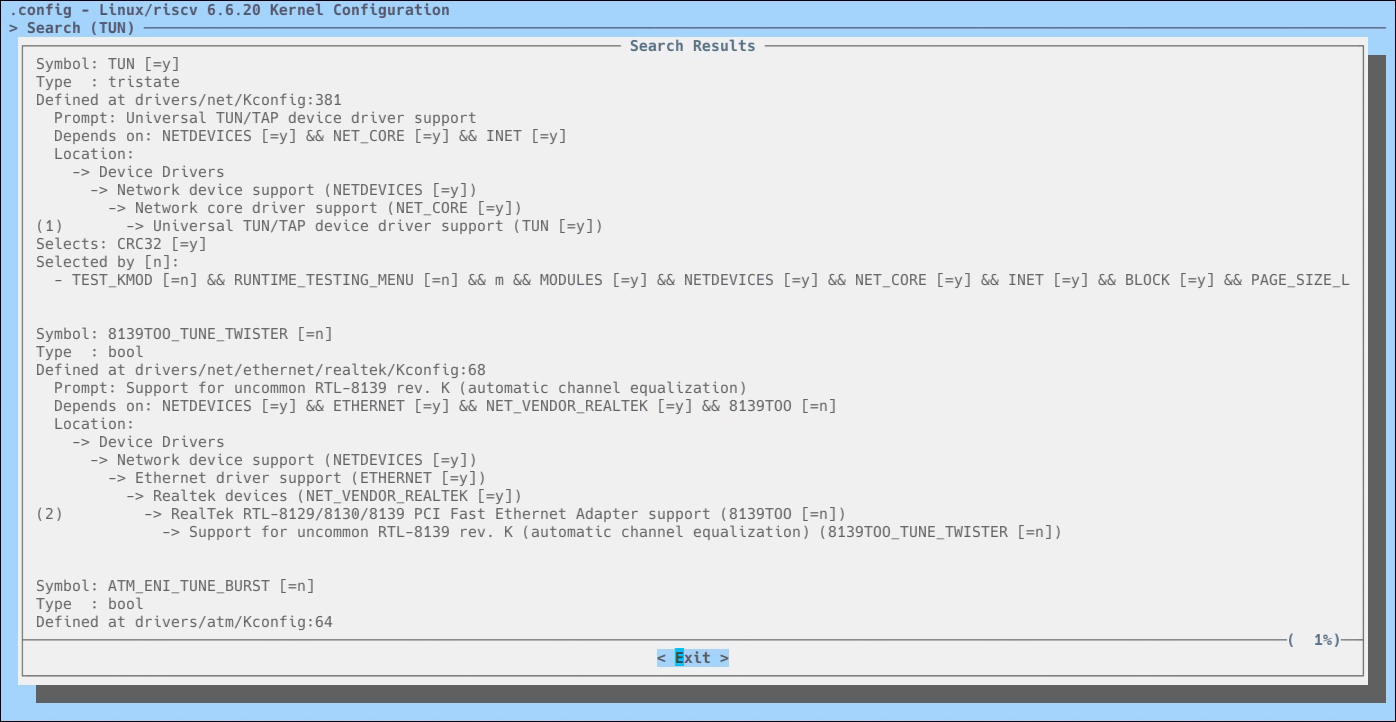
Task: Select the Symbol: 8139TOO_TUNE_TWISTER [=n] line
Action: tap(184, 334)
